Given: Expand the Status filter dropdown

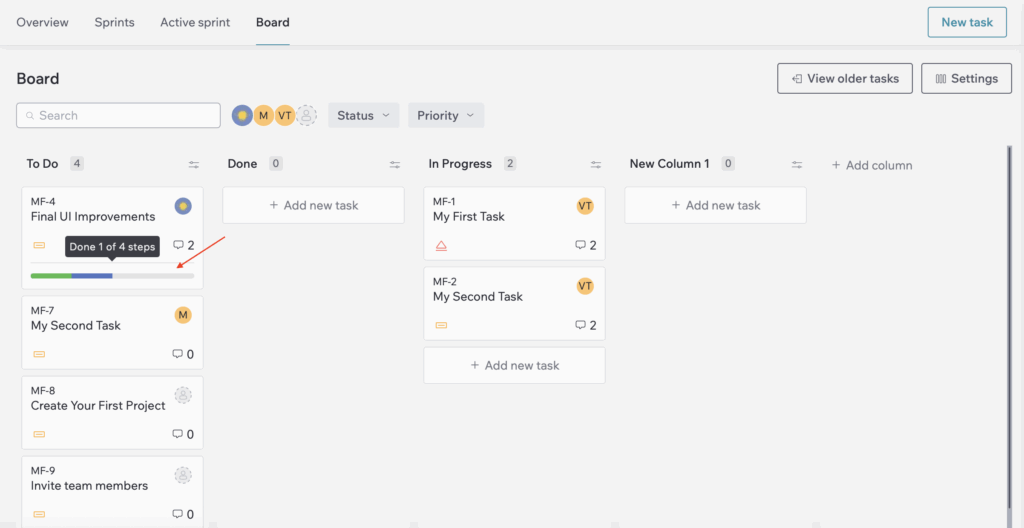Looking at the screenshot, I should click(x=363, y=116).
